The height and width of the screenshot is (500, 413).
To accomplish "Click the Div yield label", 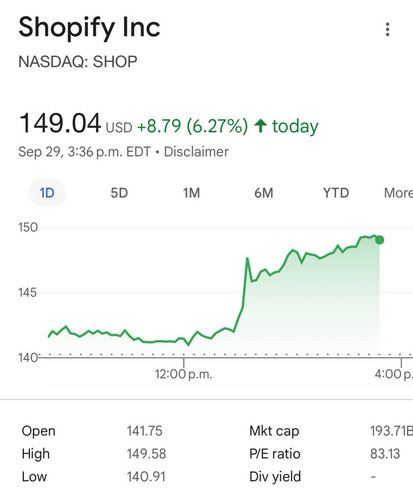I will 275,477.
